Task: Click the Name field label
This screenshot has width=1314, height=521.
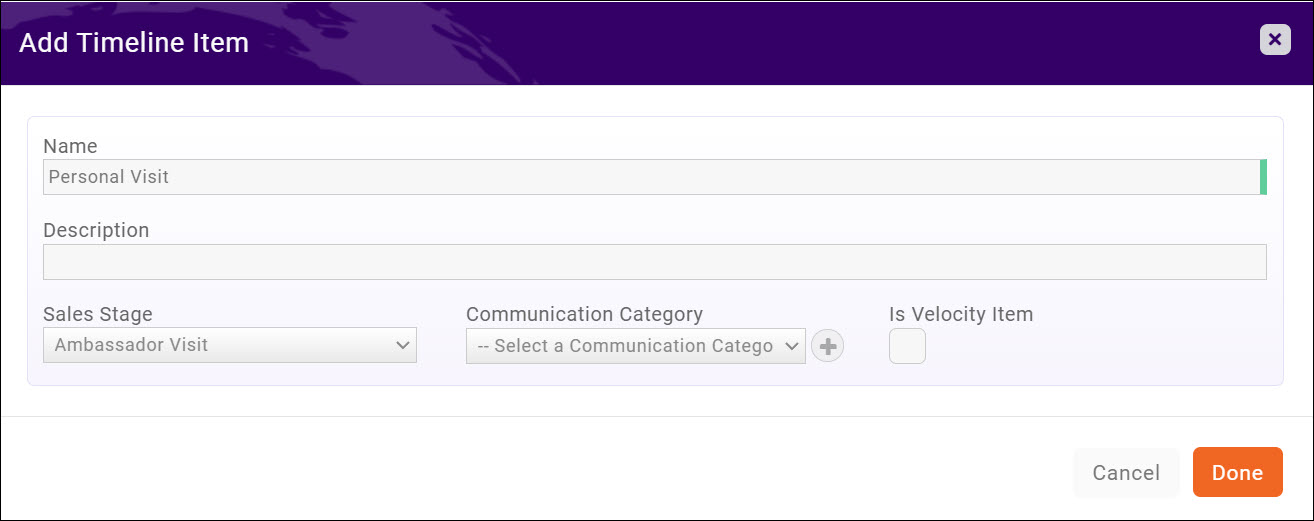Action: [x=70, y=146]
